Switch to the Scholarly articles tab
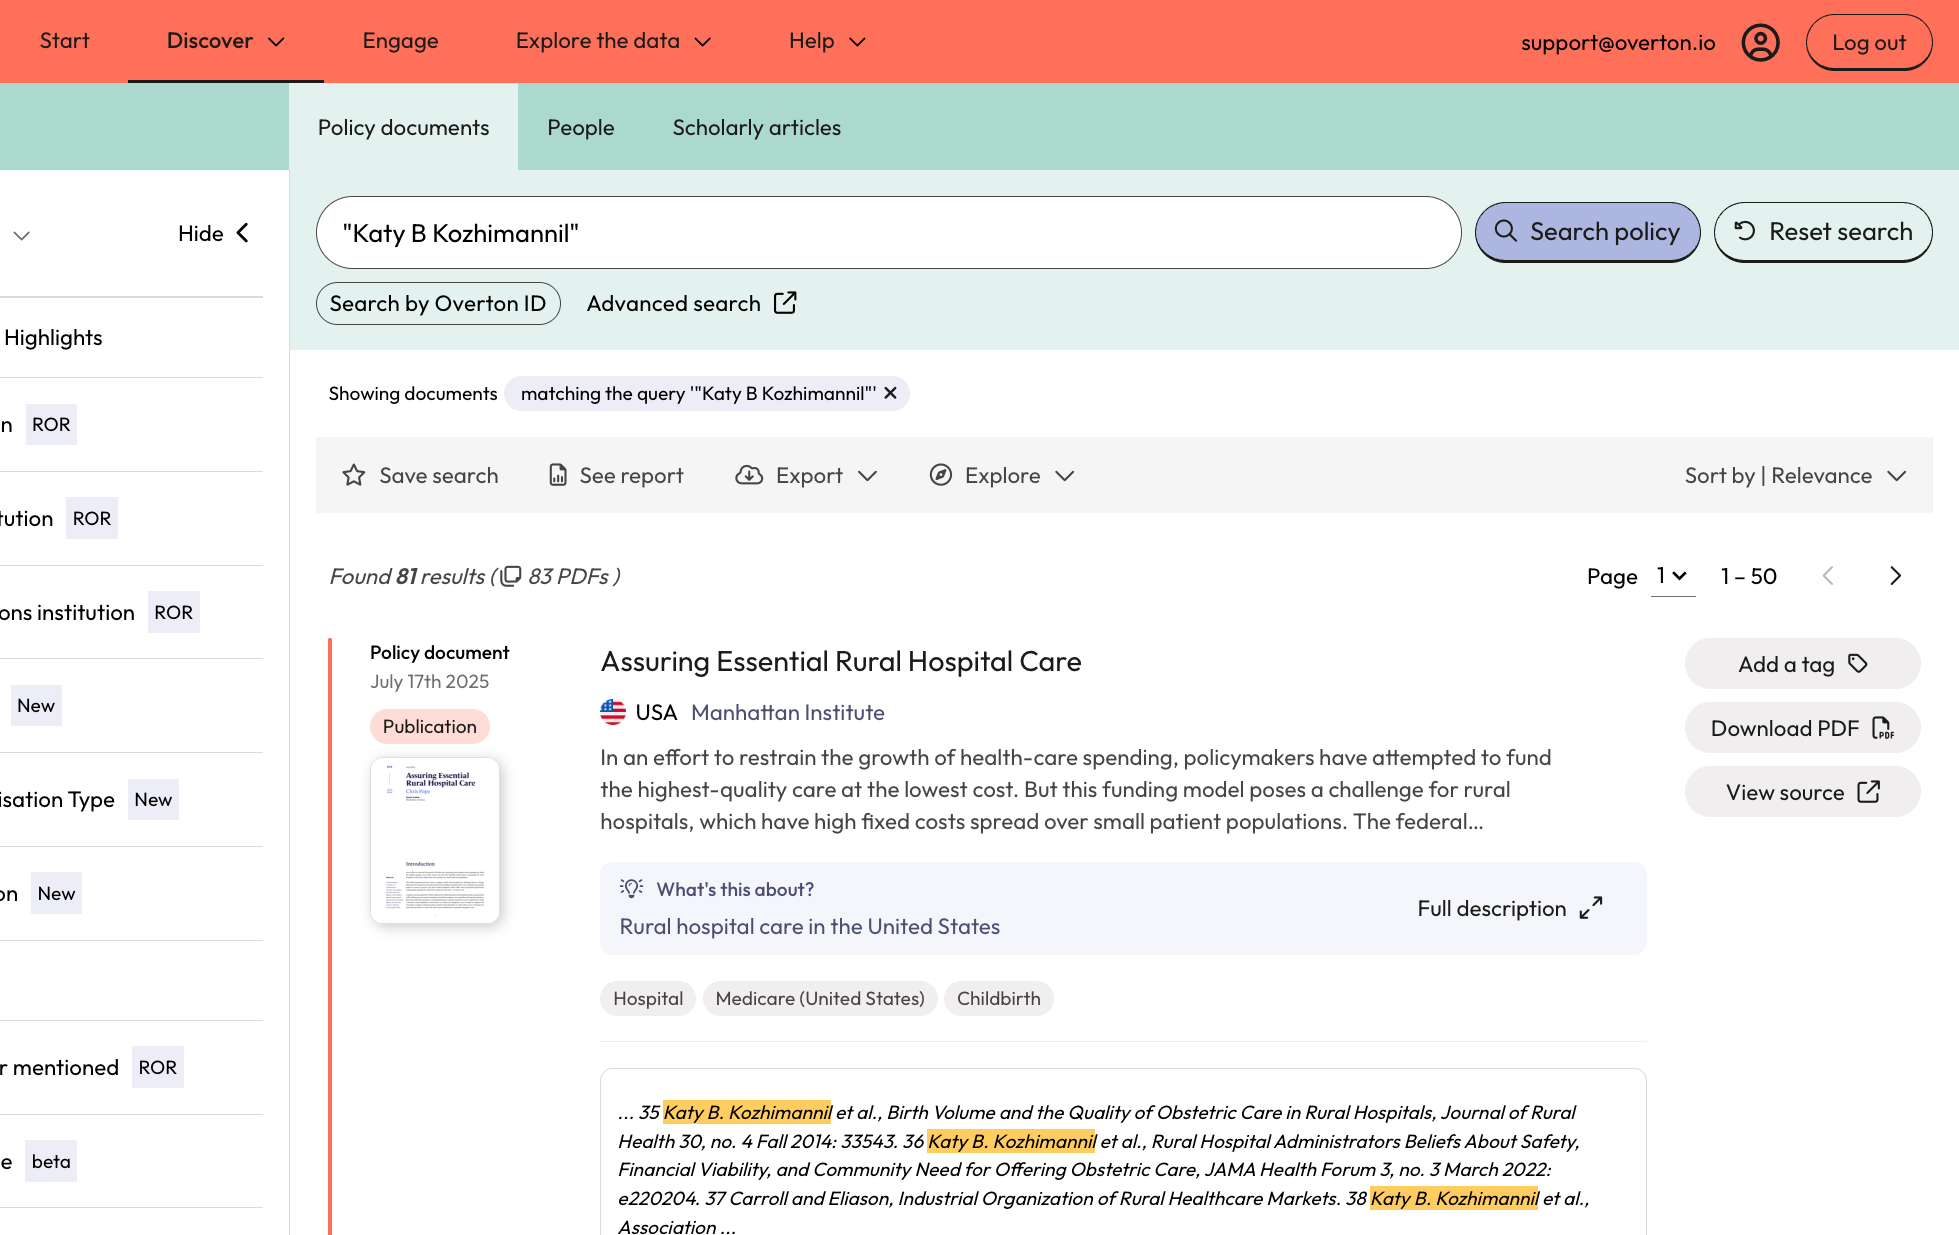This screenshot has width=1959, height=1235. (x=756, y=127)
